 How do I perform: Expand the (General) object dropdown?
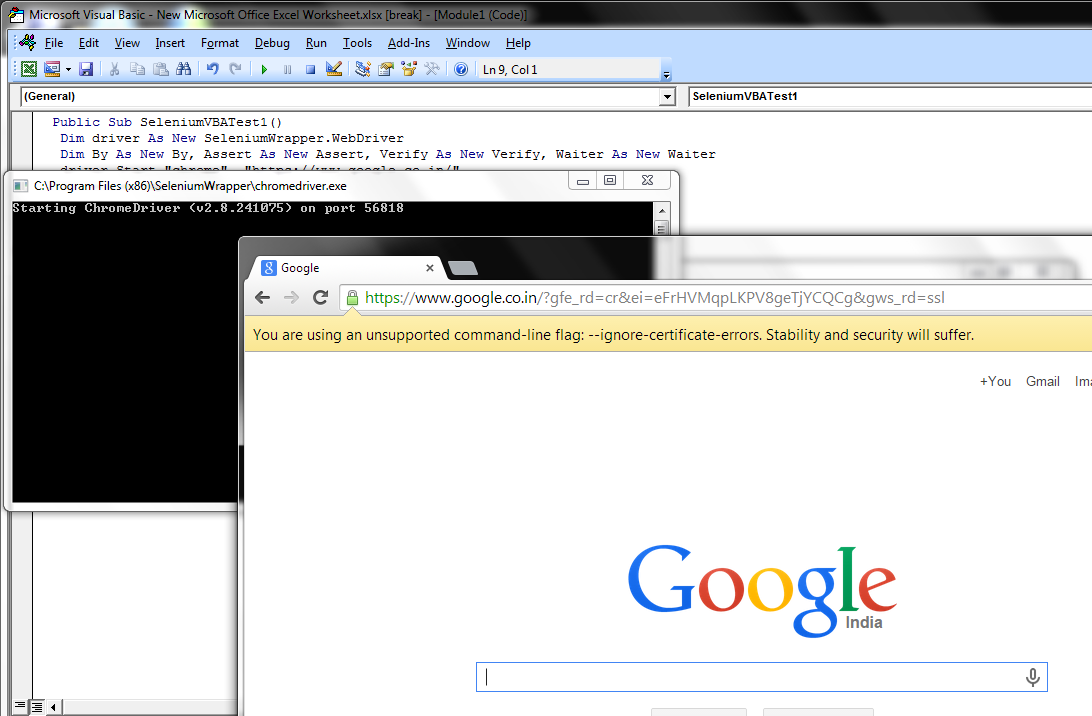pos(667,97)
